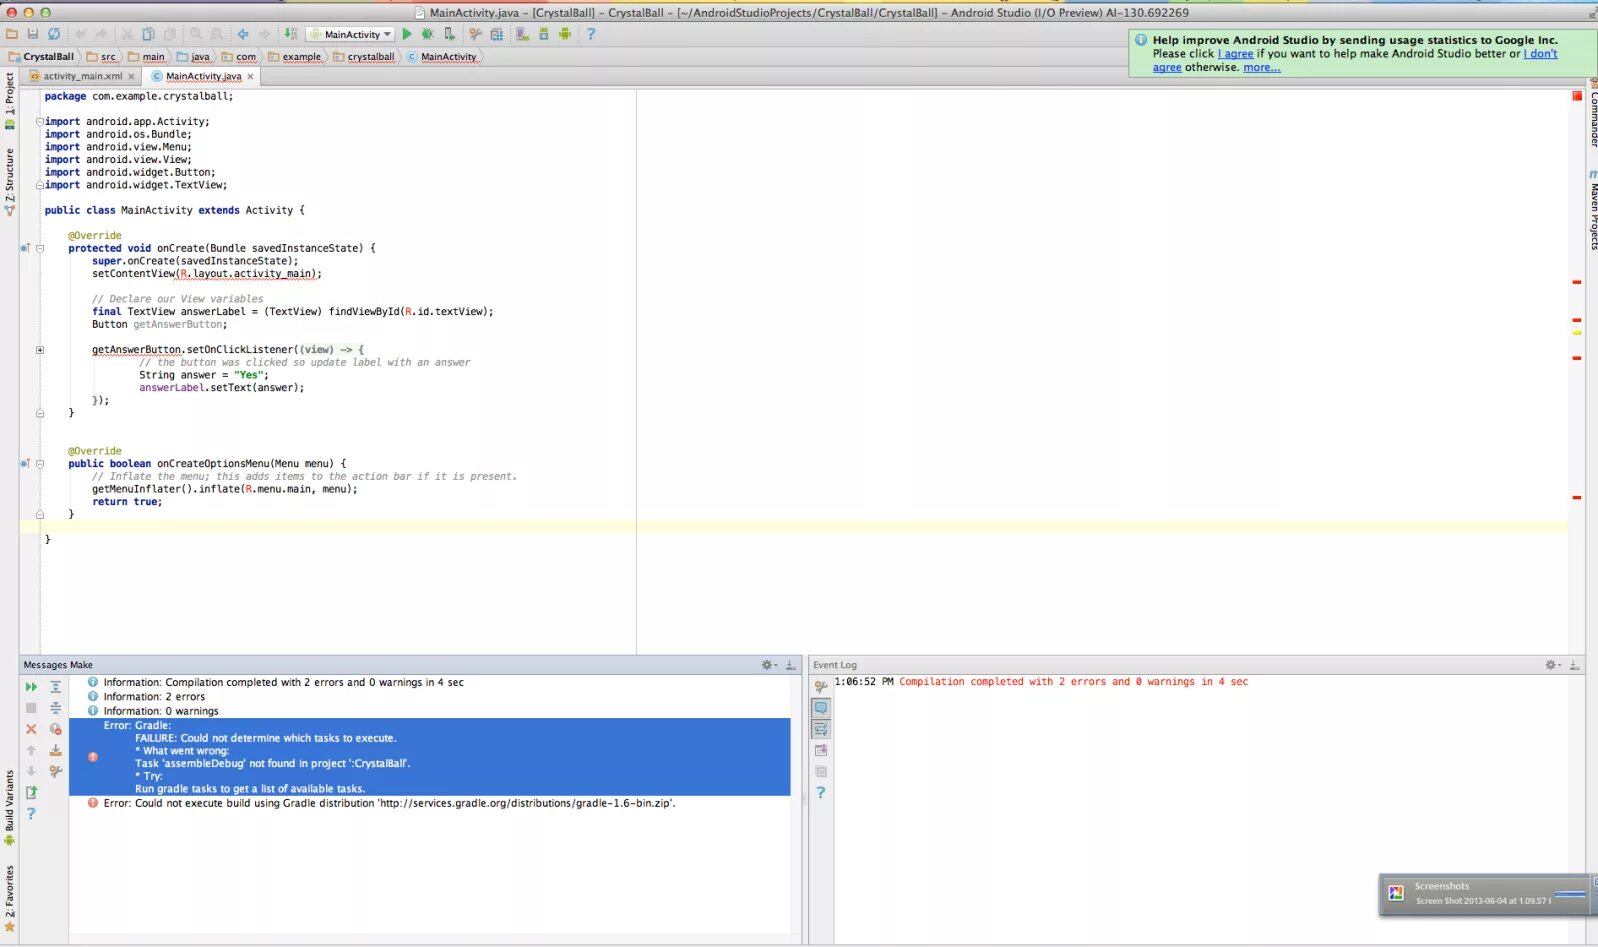Open the Project tool window tab

[x=10, y=100]
